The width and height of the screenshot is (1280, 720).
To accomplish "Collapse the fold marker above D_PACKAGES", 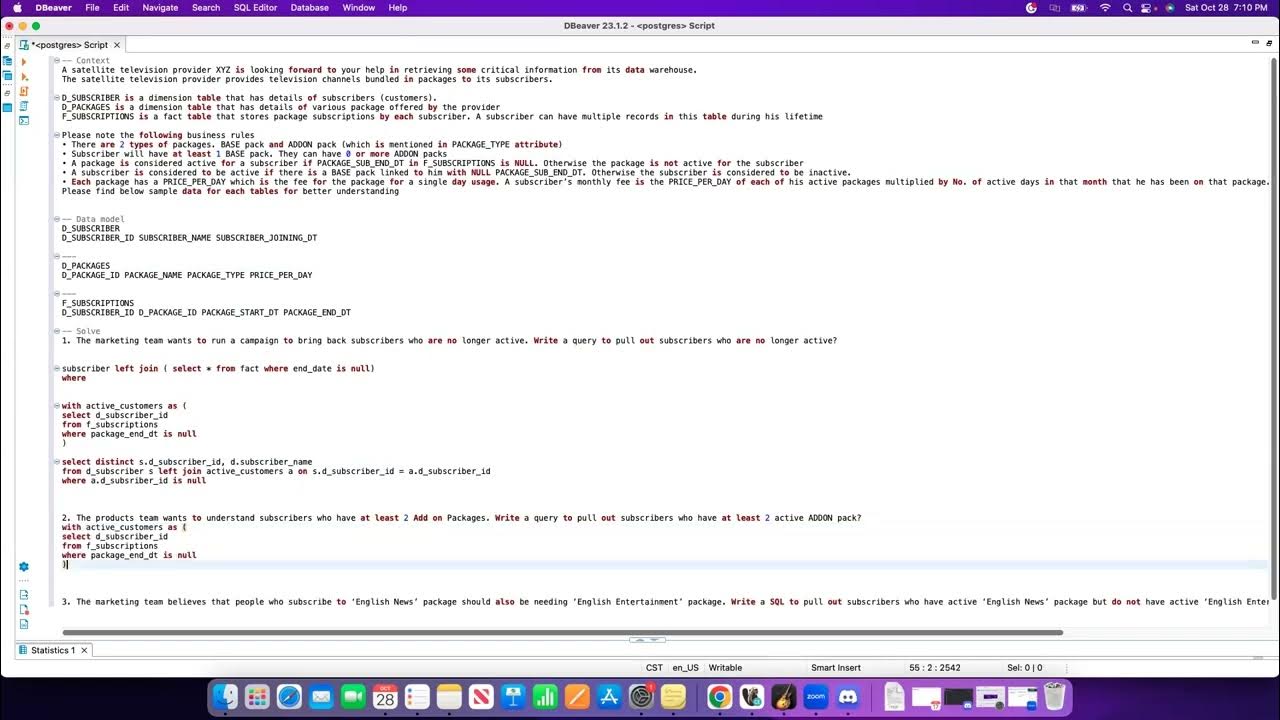I will click(x=57, y=256).
